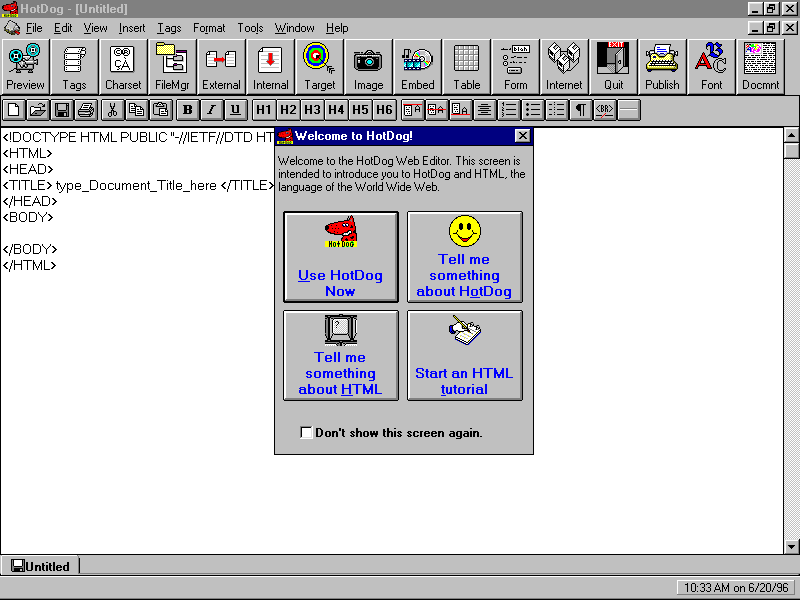Click Use HotDog Now button
This screenshot has width=800, height=600.
[x=341, y=257]
